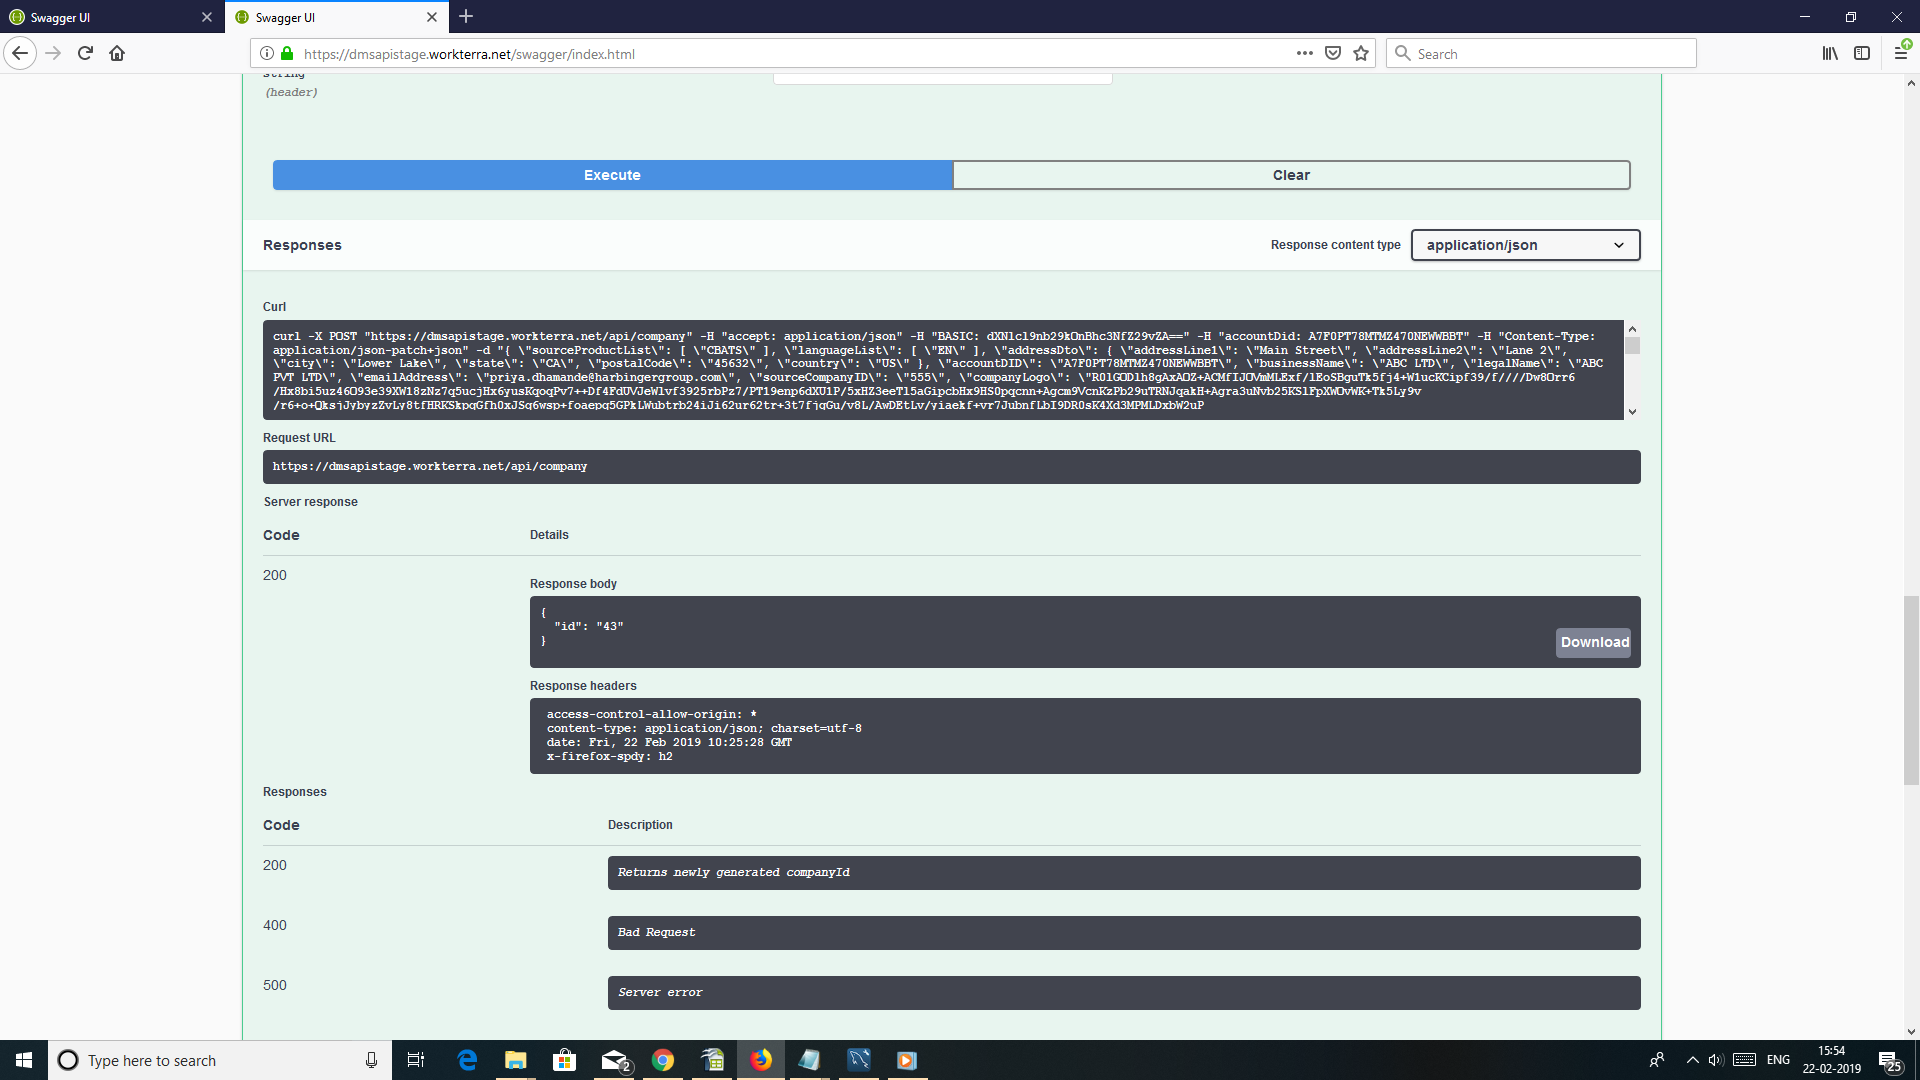
Task: Open the Windows Start menu
Action: pyautogui.click(x=22, y=1060)
